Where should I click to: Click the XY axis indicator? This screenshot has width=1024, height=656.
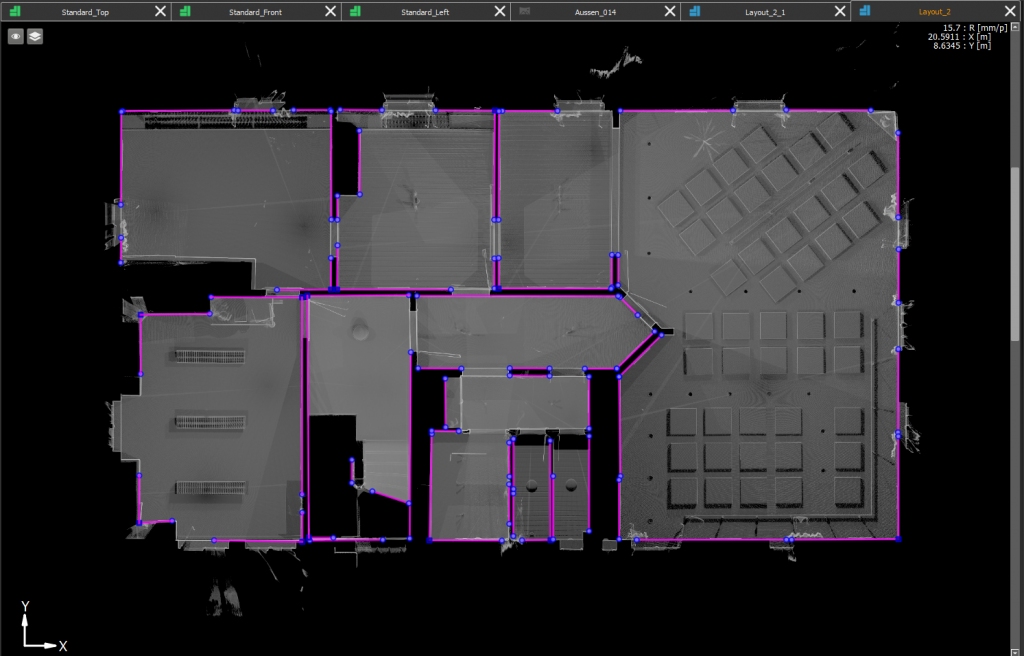pos(38,628)
